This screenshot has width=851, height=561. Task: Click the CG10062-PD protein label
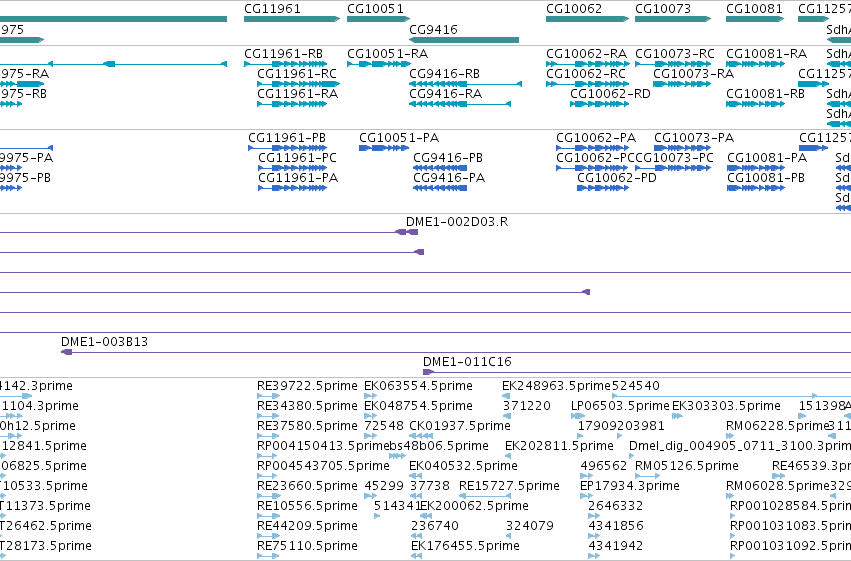pyautogui.click(x=617, y=178)
